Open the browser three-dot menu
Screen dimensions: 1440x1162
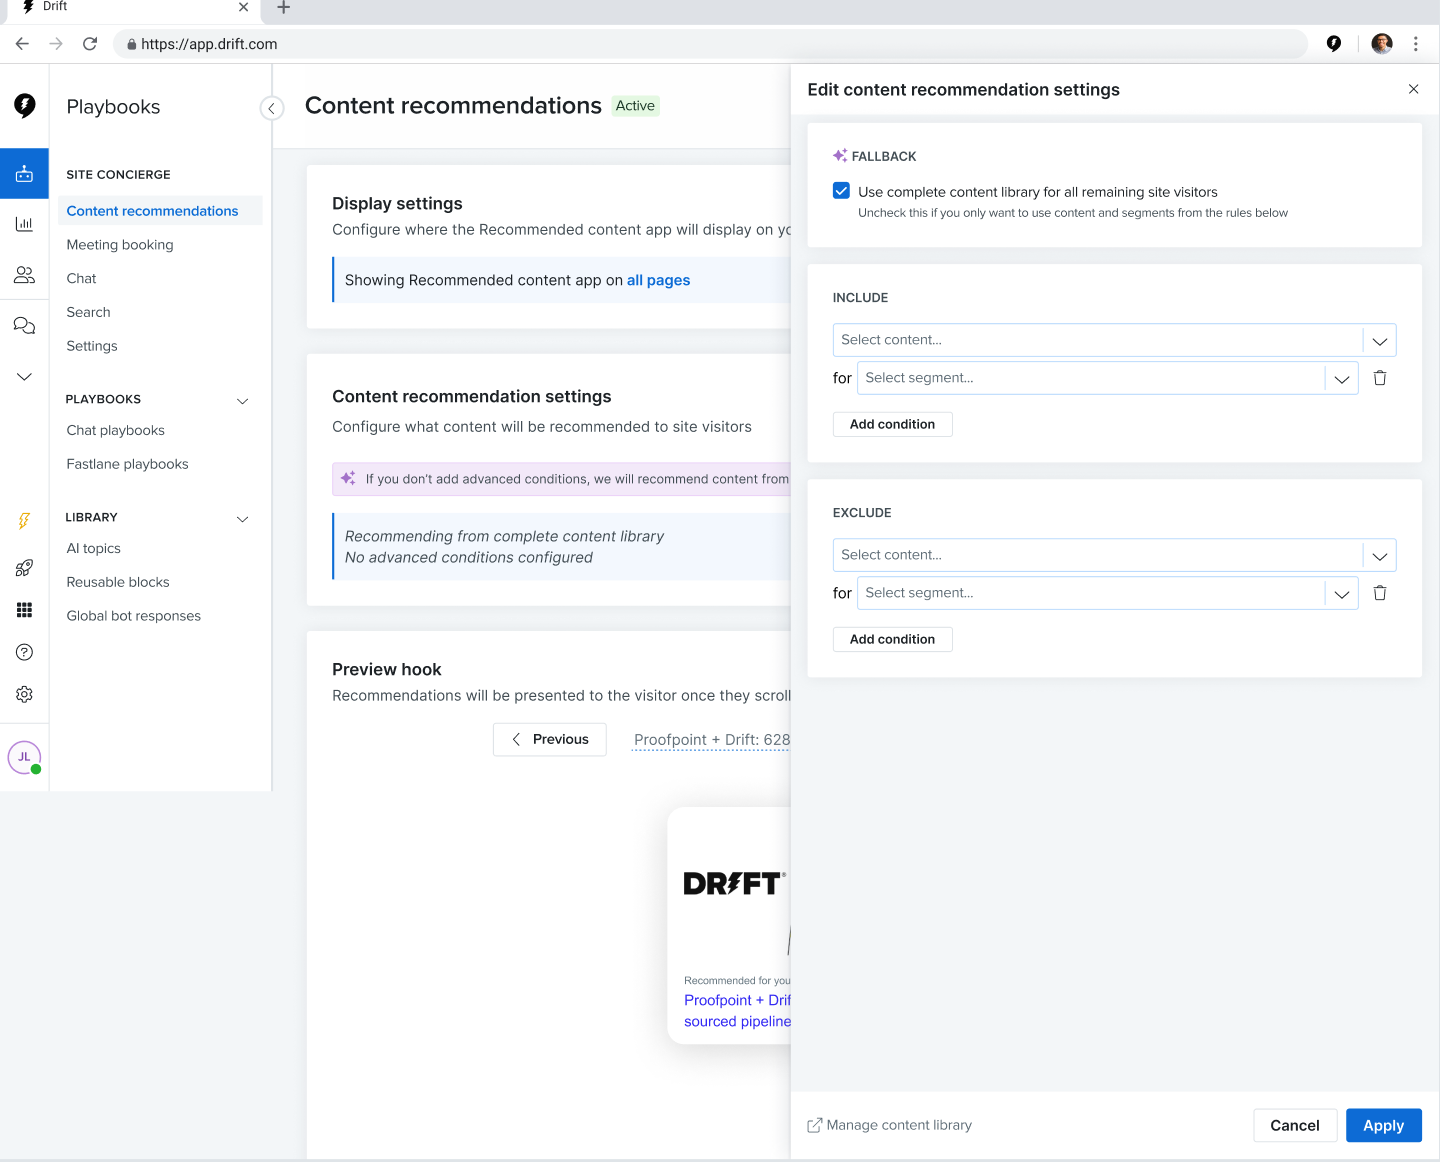coord(1415,43)
